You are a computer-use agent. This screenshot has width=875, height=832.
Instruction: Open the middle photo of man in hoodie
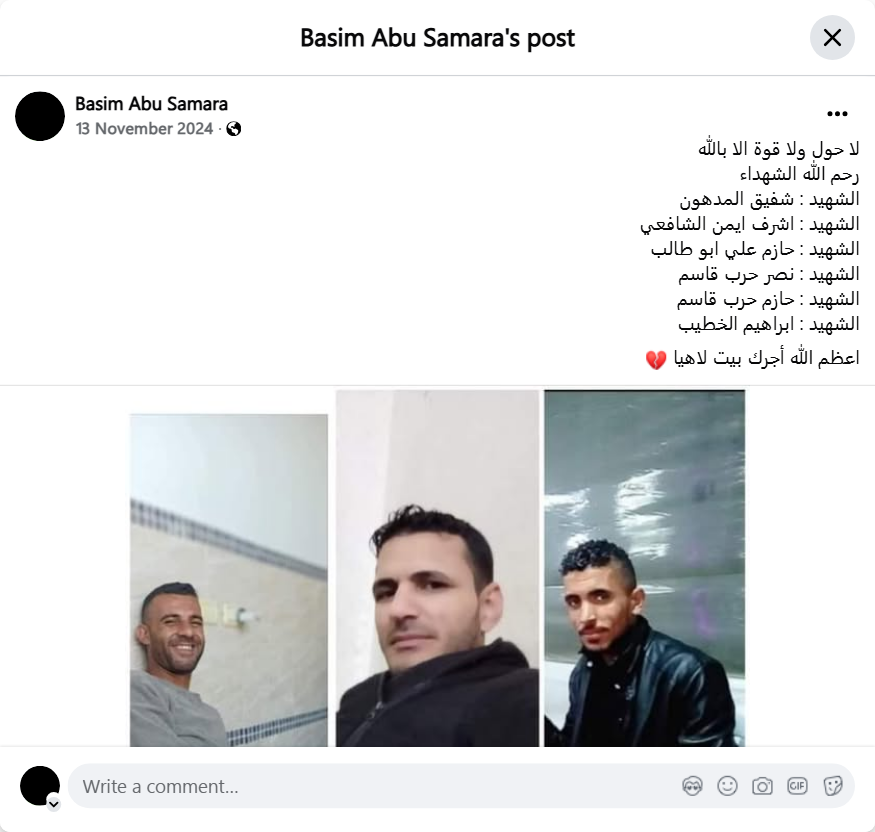click(438, 568)
